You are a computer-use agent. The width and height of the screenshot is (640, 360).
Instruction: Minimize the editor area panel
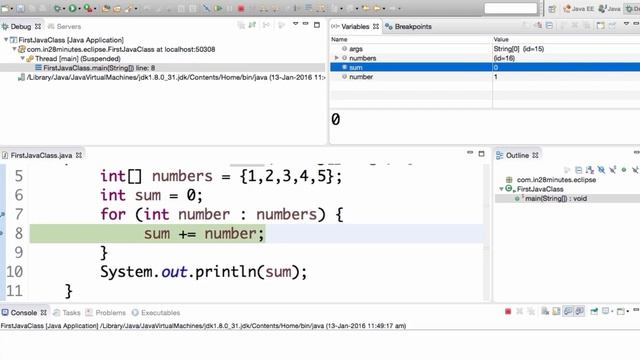click(x=470, y=153)
